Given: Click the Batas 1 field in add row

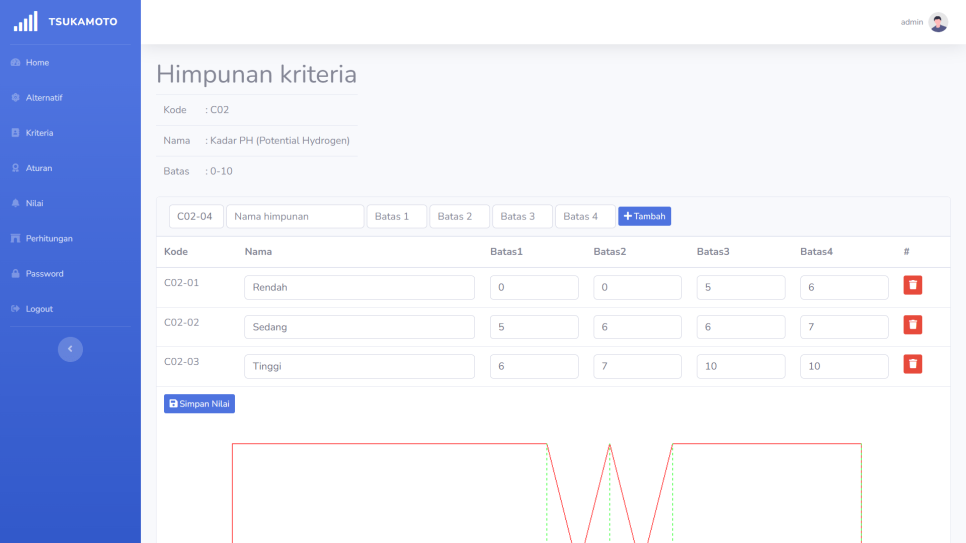Looking at the screenshot, I should tap(397, 217).
